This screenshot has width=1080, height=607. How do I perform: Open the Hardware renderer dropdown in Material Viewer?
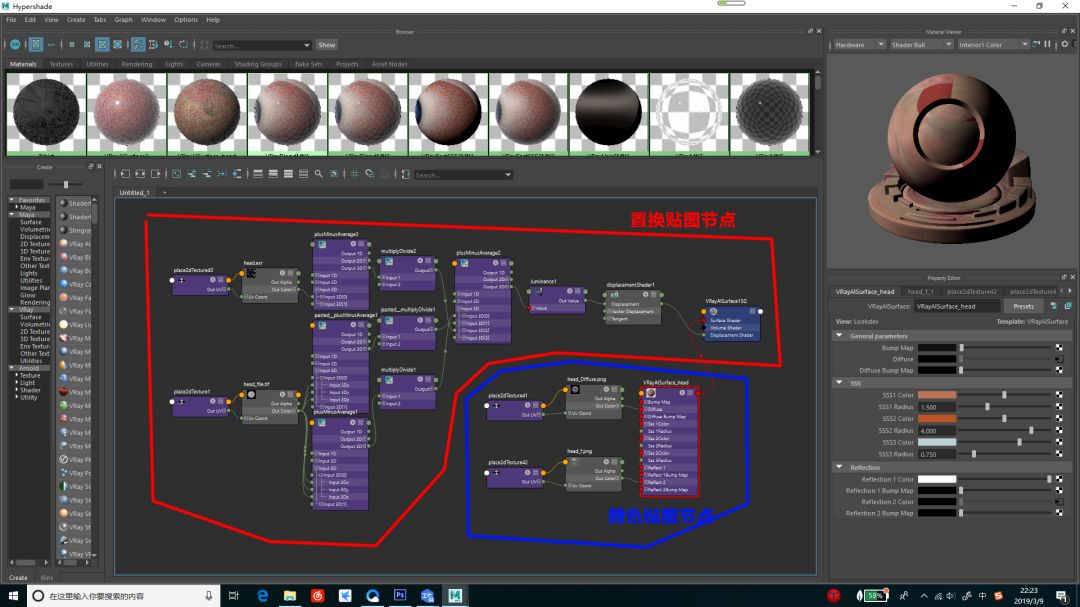[858, 45]
